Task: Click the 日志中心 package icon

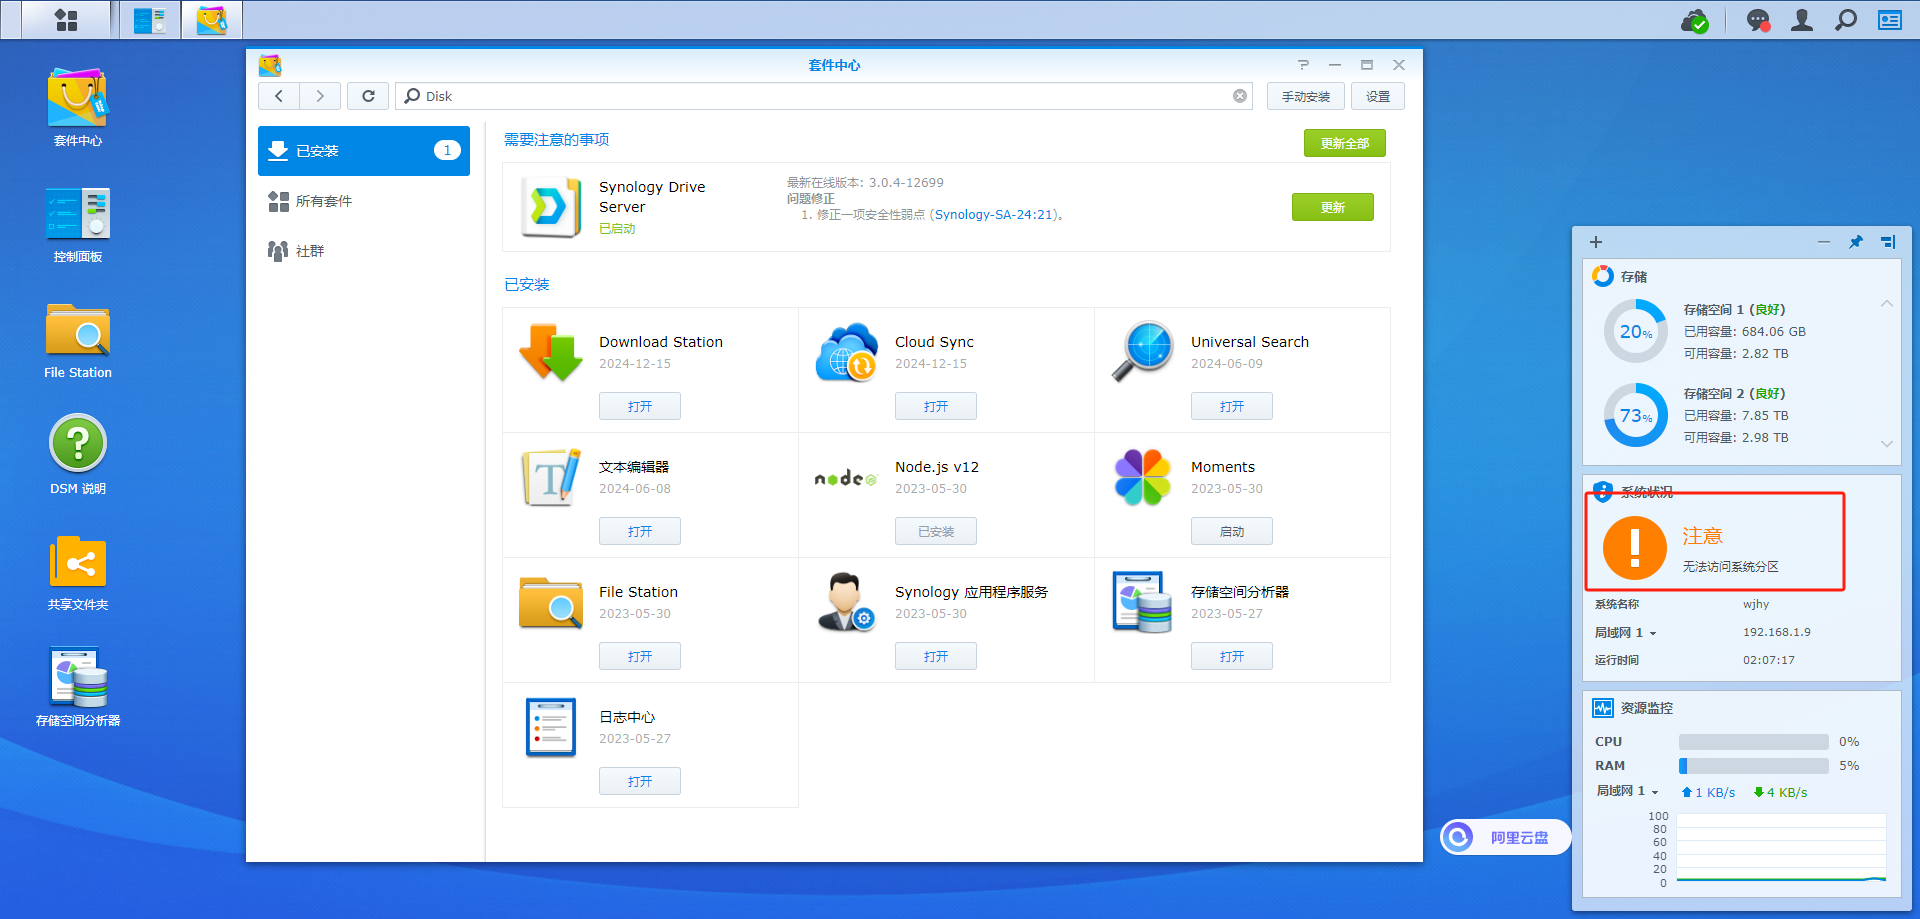Action: (551, 727)
